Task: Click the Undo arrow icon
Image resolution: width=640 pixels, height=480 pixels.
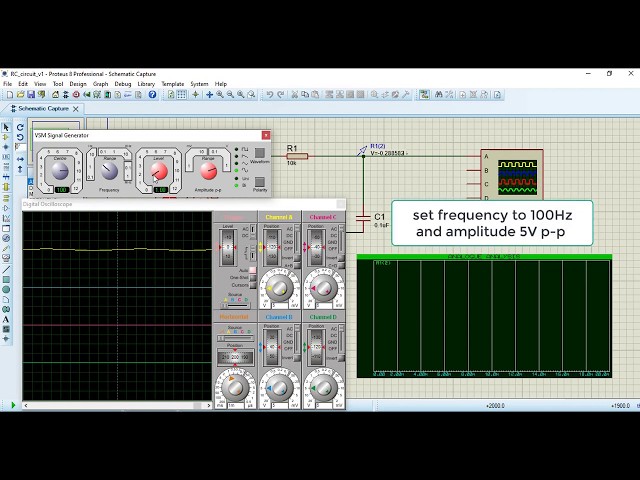Action: pyautogui.click(x=270, y=95)
